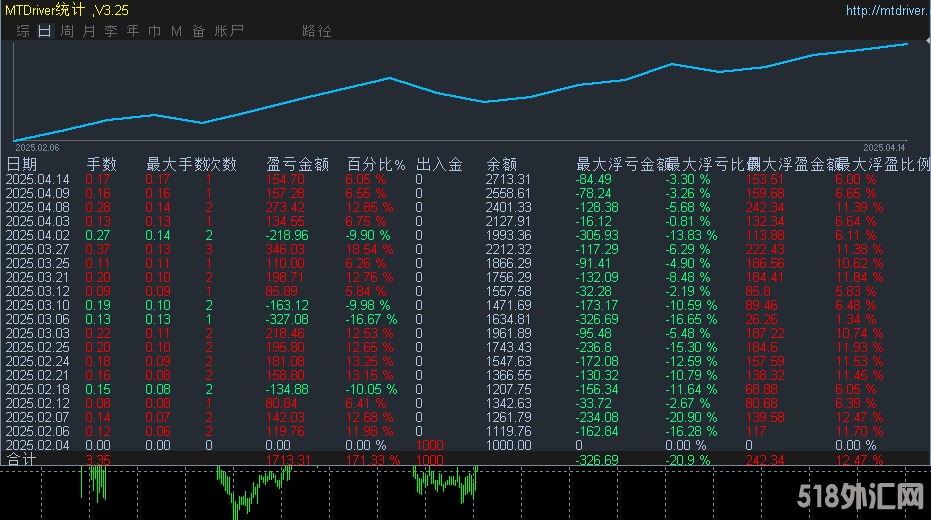Click the -327.08 loss value

click(x=287, y=319)
